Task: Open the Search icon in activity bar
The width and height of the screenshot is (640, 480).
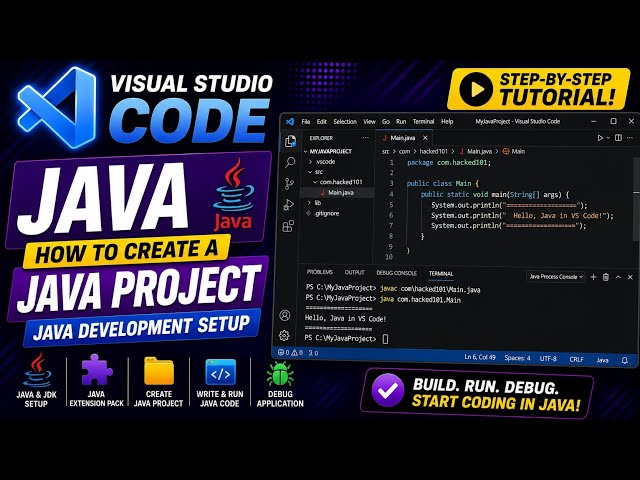Action: point(290,162)
